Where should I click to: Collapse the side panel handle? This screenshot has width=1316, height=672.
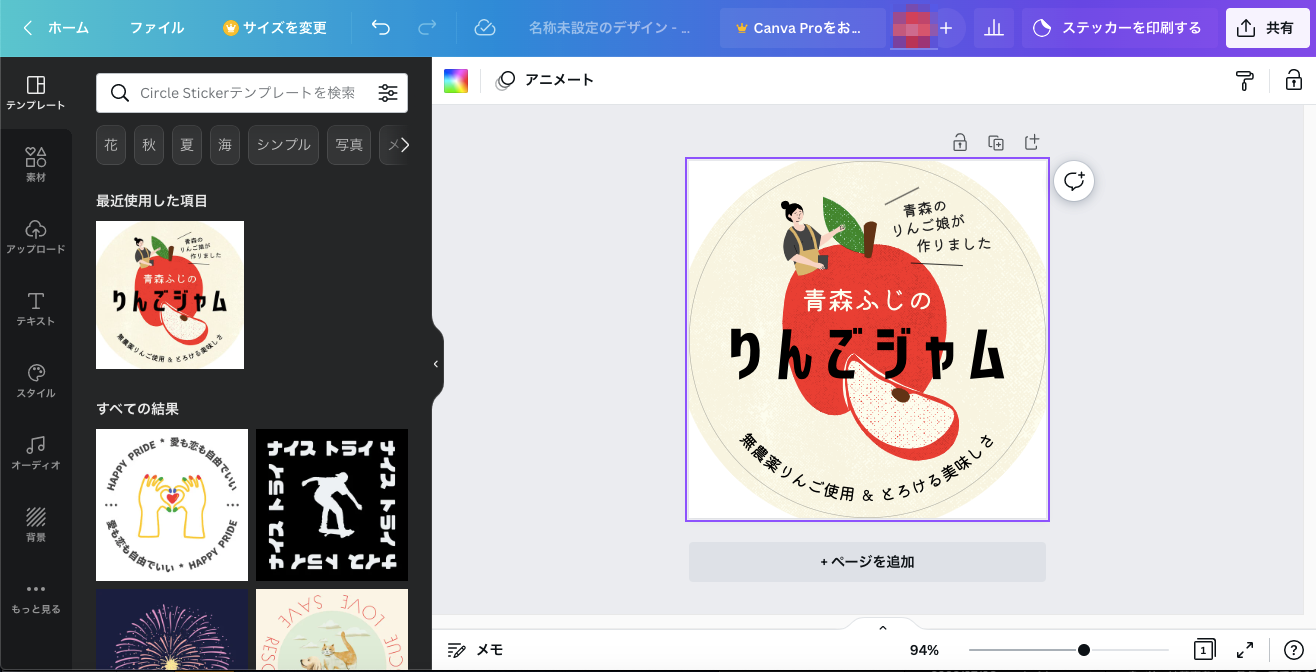coord(436,364)
